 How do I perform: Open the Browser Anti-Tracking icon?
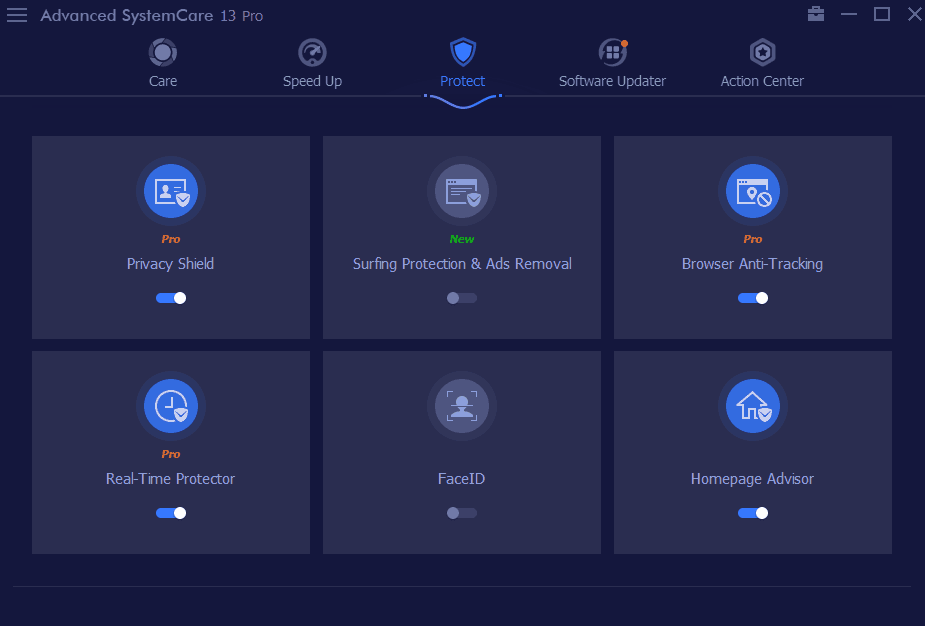pyautogui.click(x=753, y=191)
